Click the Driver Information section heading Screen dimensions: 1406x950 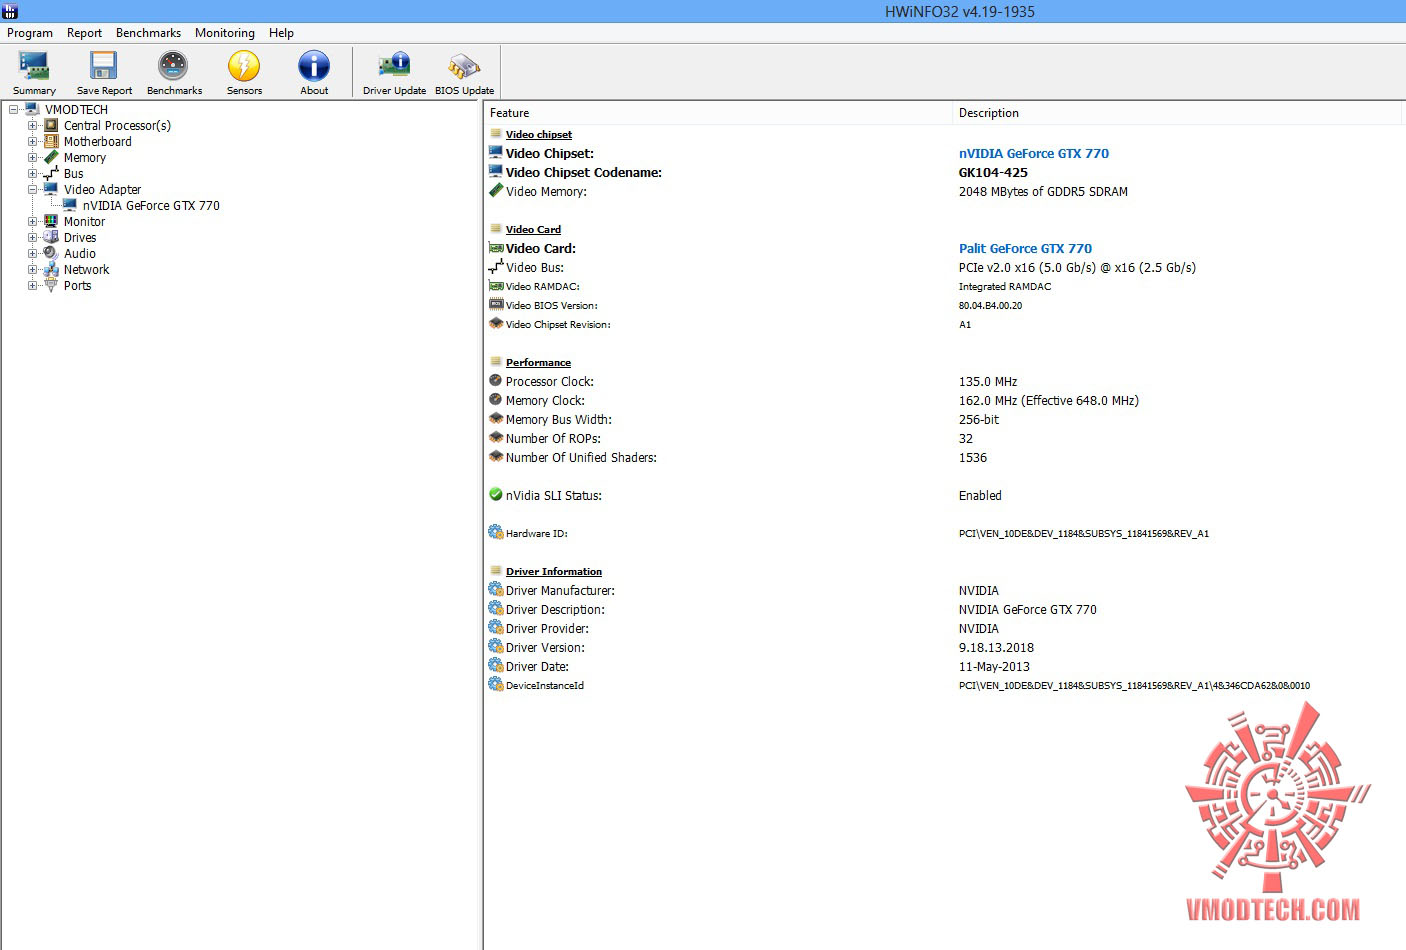[553, 571]
